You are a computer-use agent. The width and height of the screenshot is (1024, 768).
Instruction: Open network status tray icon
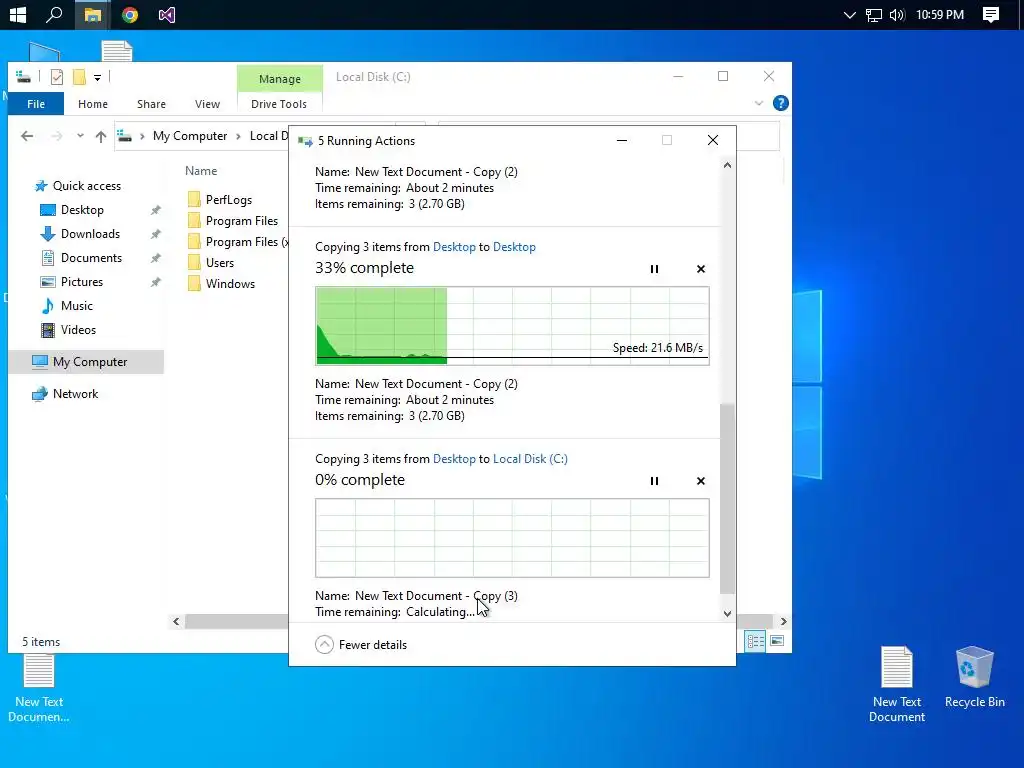coord(874,15)
